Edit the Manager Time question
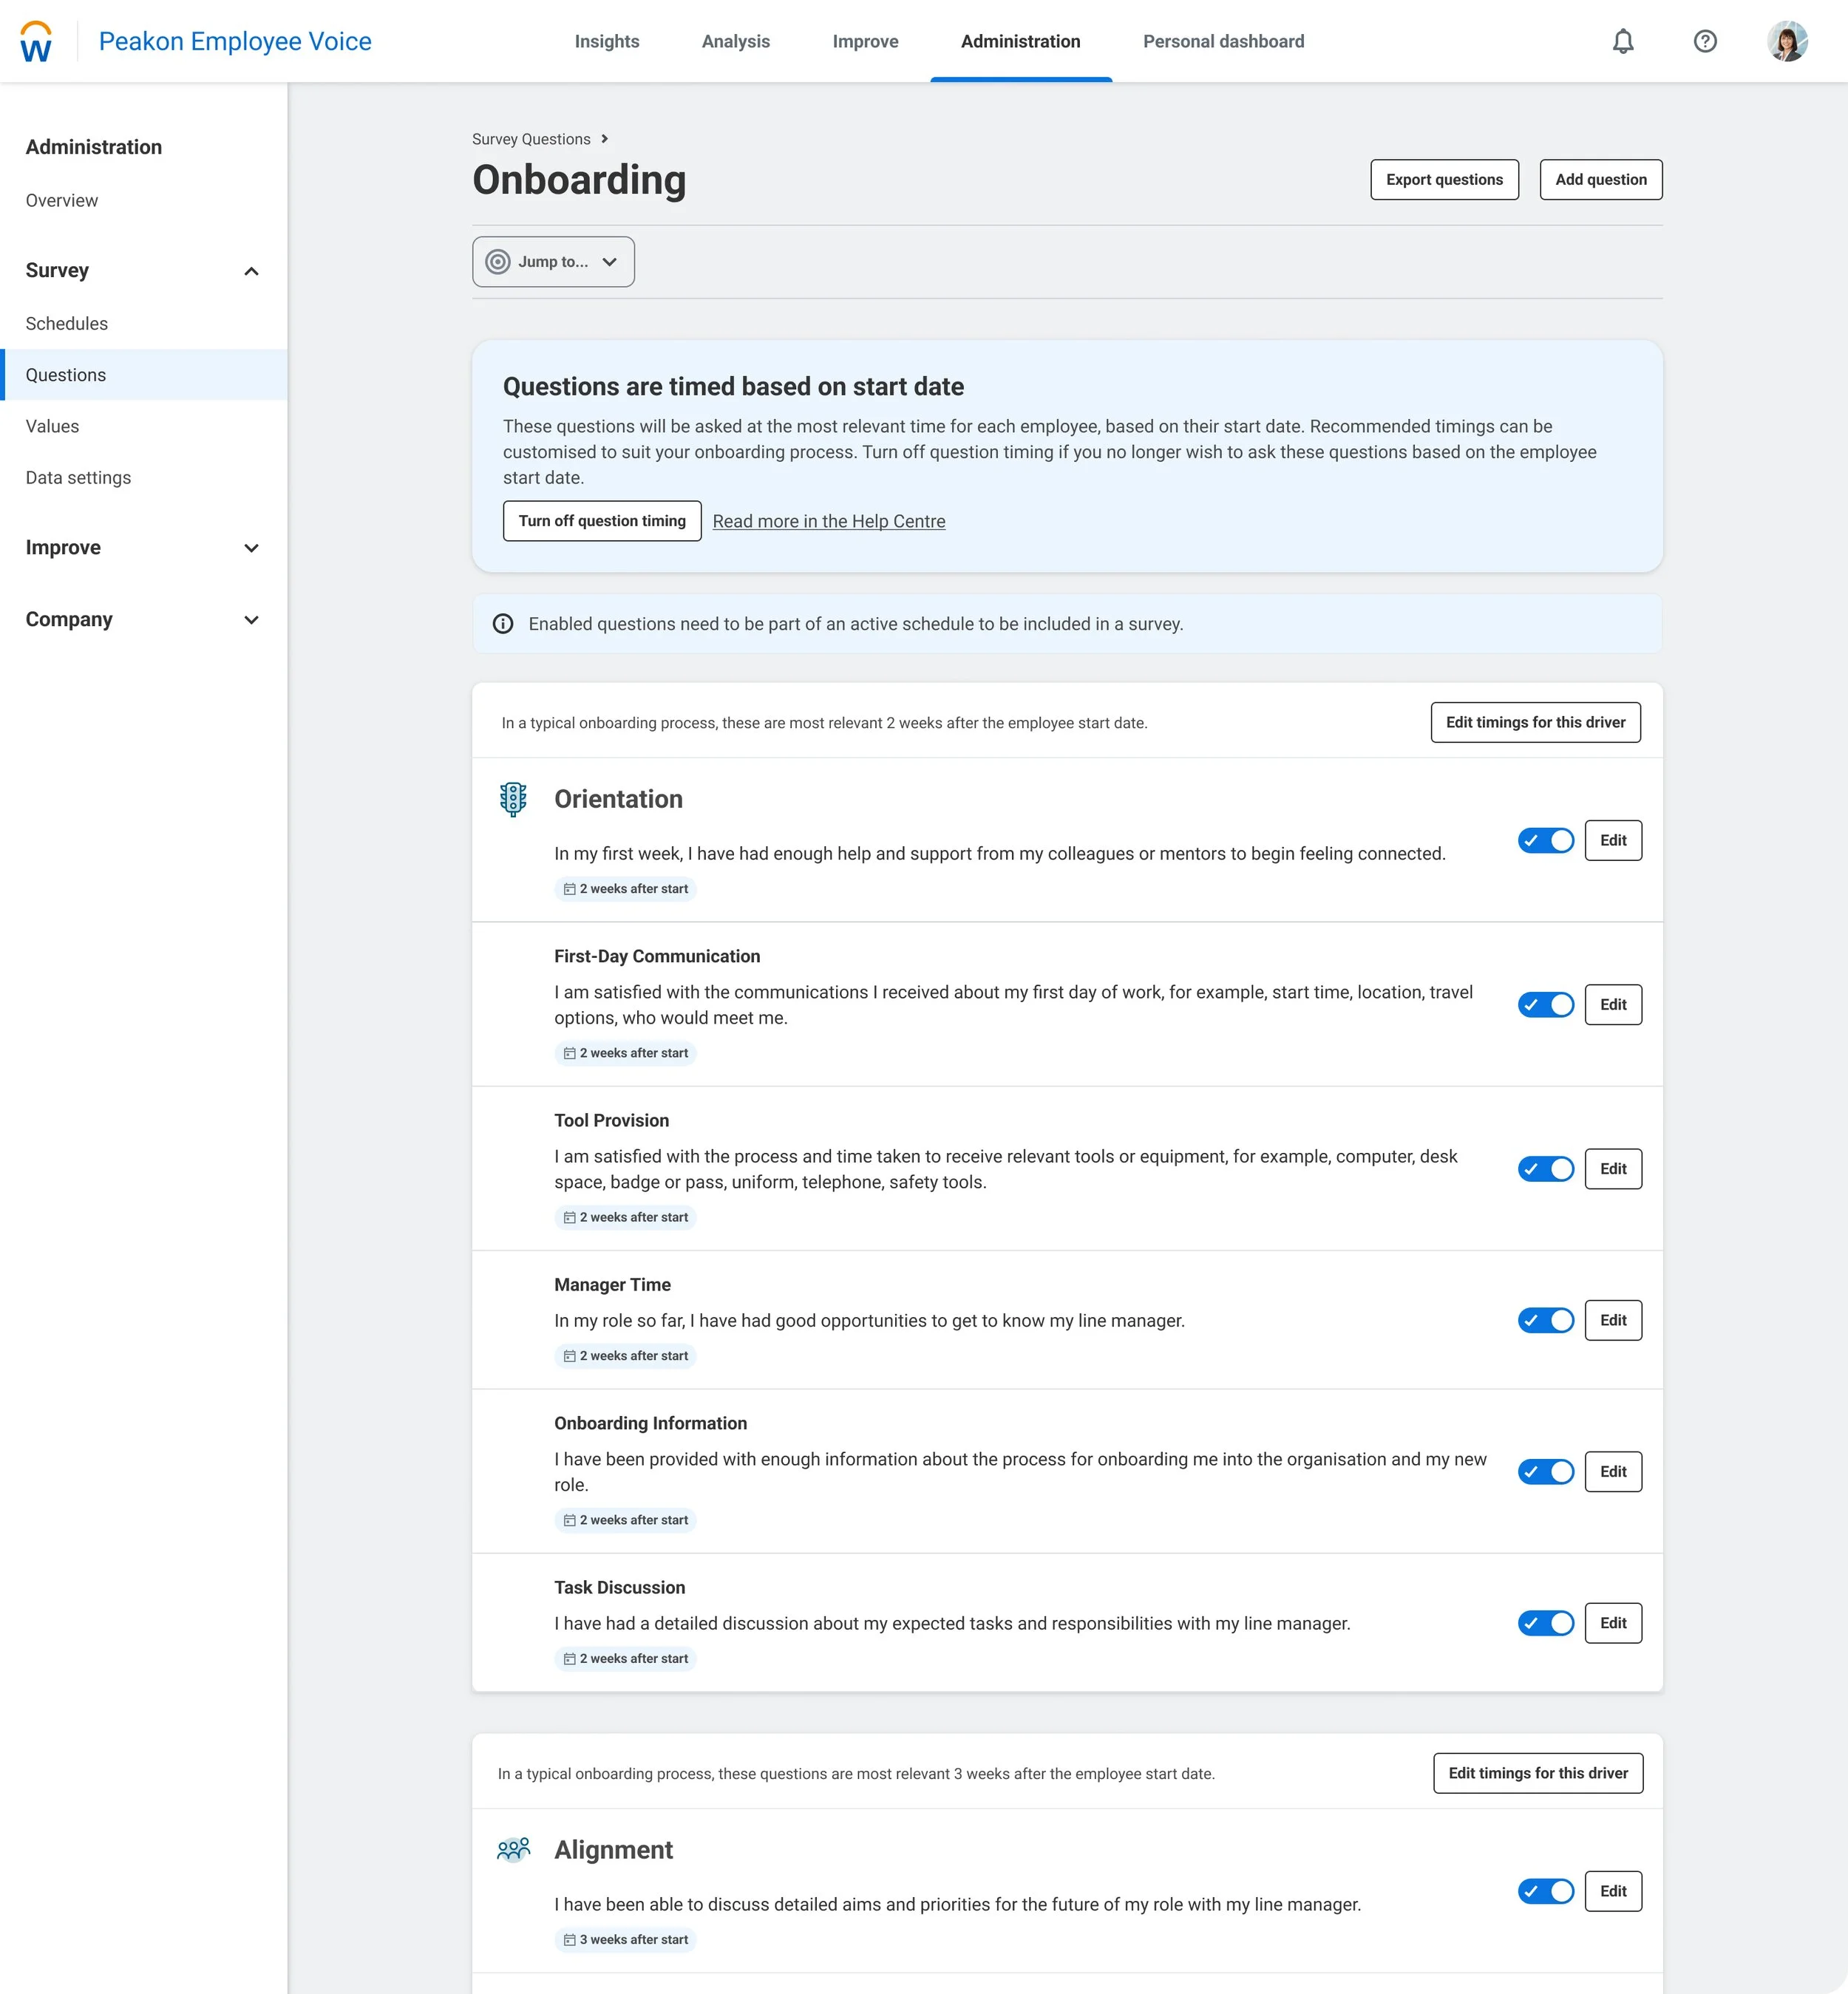The height and width of the screenshot is (1994, 1848). (x=1612, y=1320)
